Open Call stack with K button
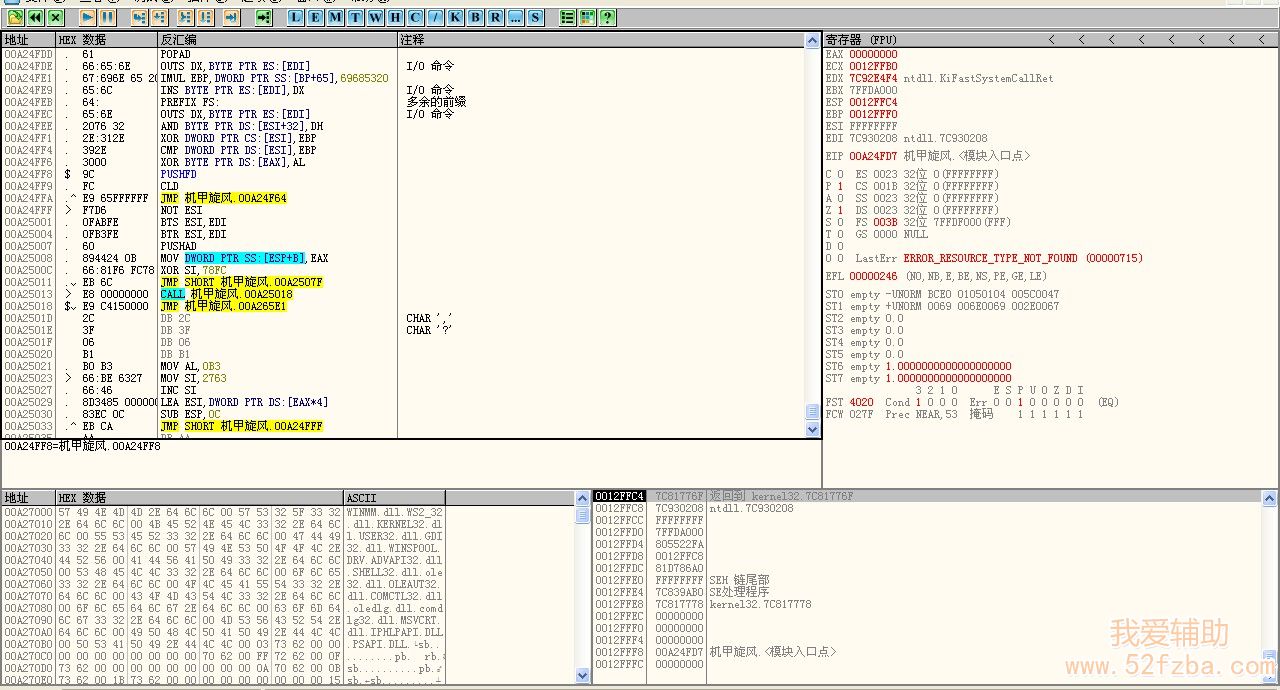 pyautogui.click(x=456, y=17)
